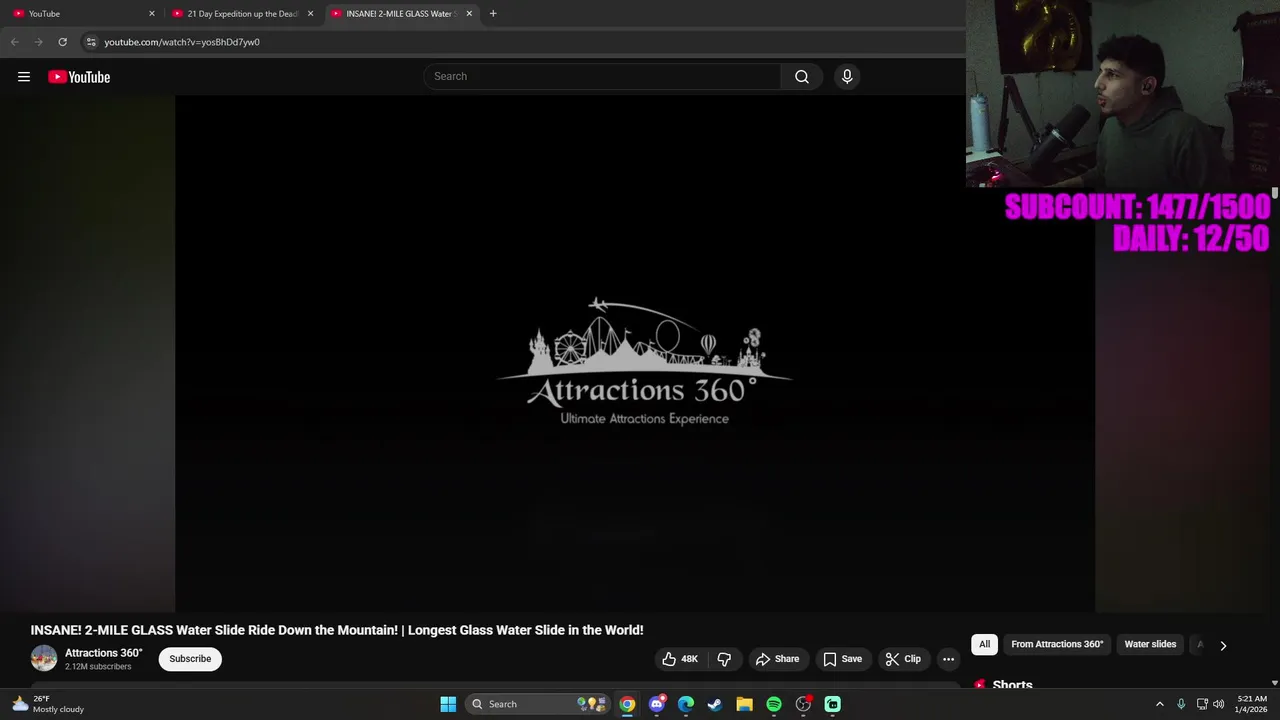Click the taskbar Search box
The image size is (1280, 720).
pos(539,704)
